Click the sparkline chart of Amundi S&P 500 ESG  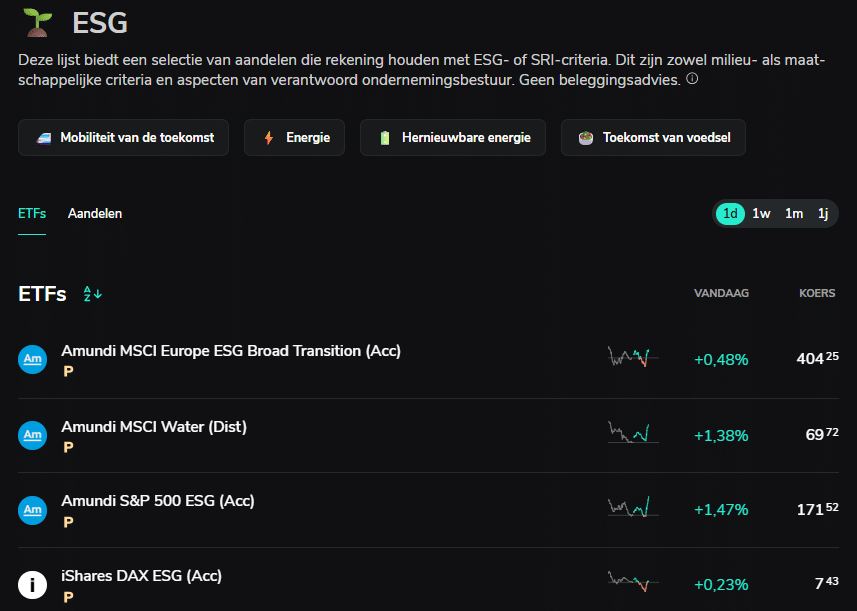coord(633,507)
